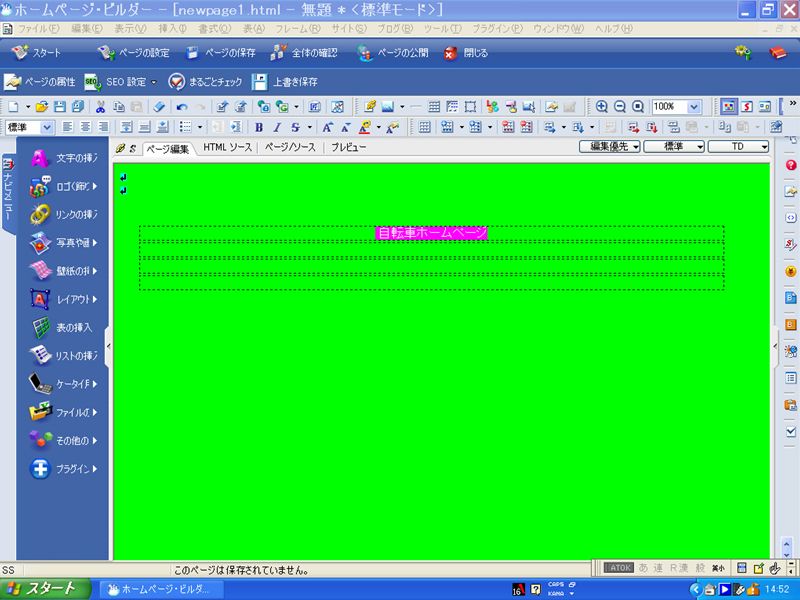Open 文字の挿入 in the navigation menu
The image size is (800, 600).
coord(64,158)
